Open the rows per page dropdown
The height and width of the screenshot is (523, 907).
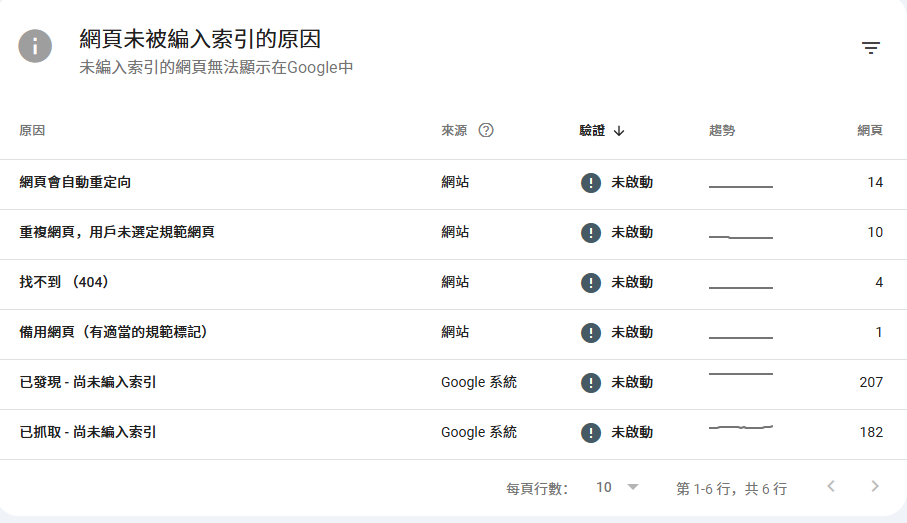[617, 487]
